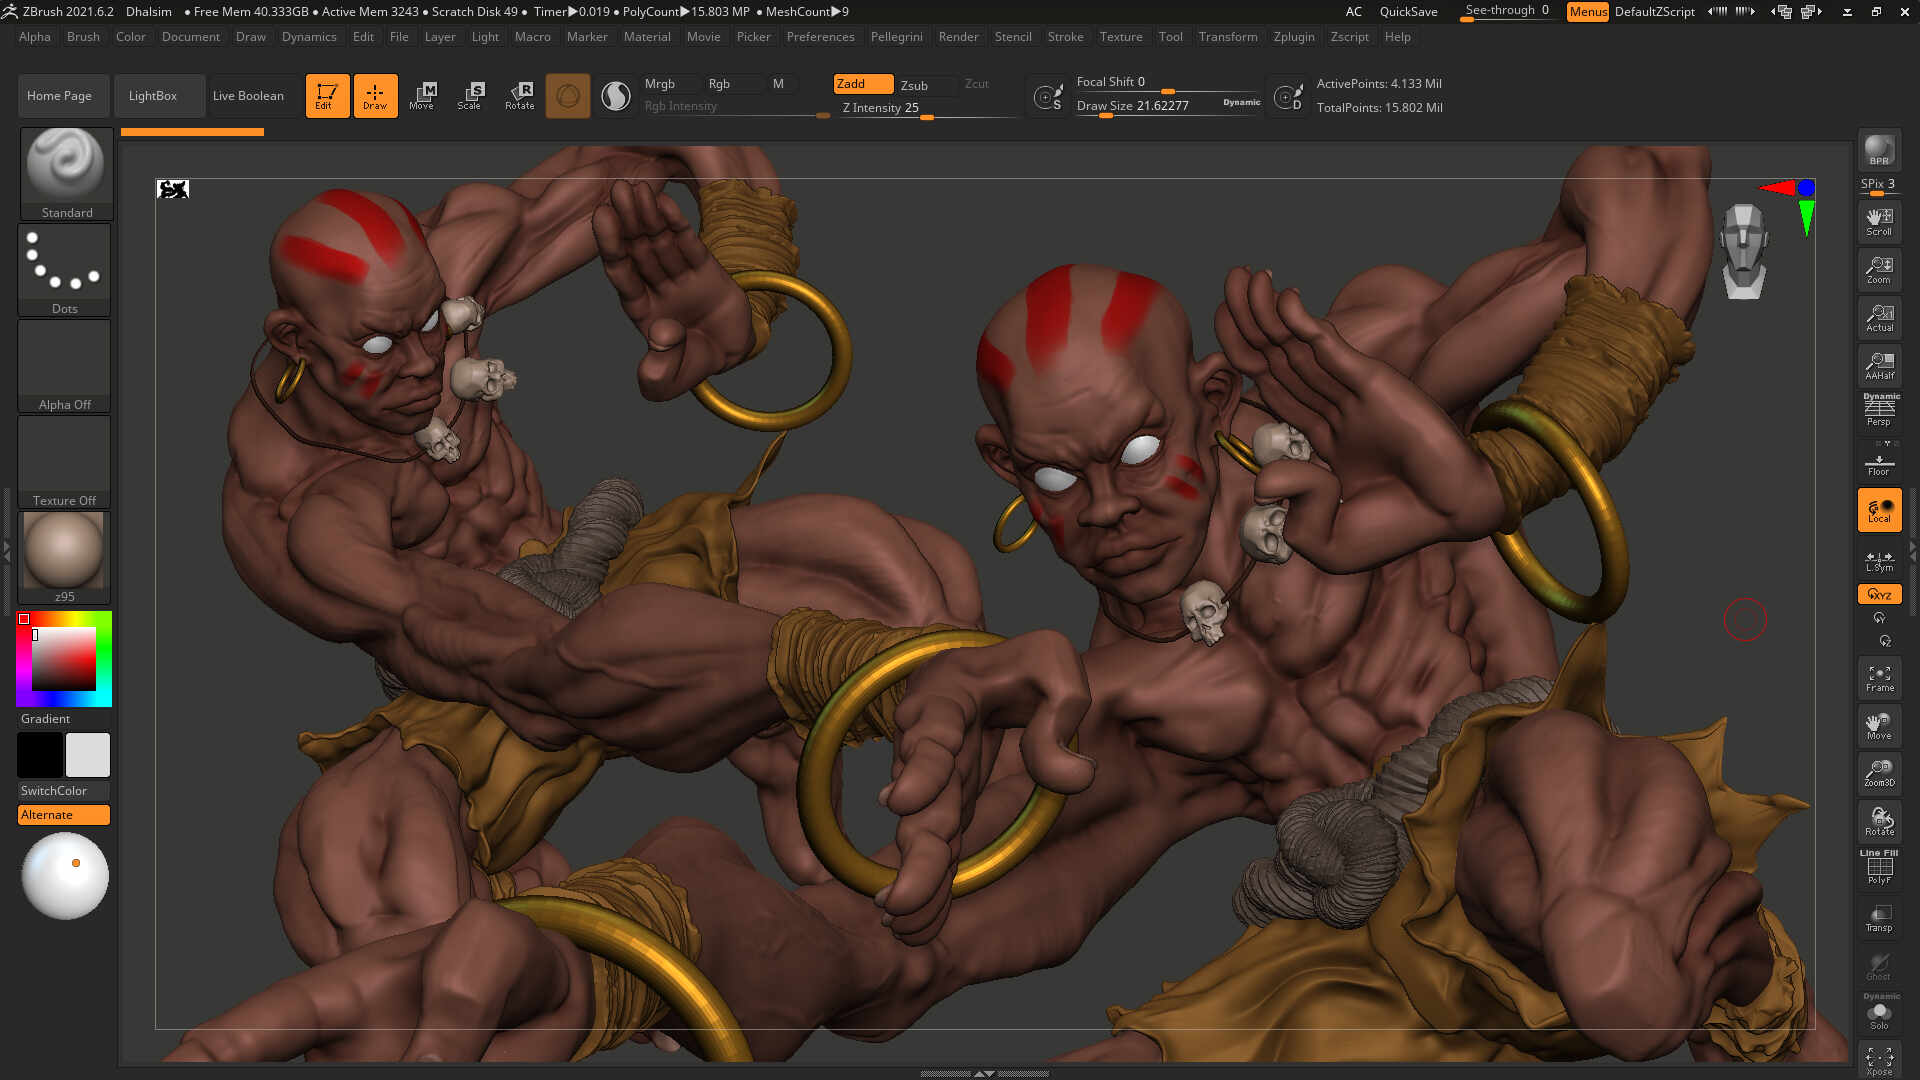The height and width of the screenshot is (1080, 1920).
Task: Click the Edit mode button
Action: click(x=327, y=96)
